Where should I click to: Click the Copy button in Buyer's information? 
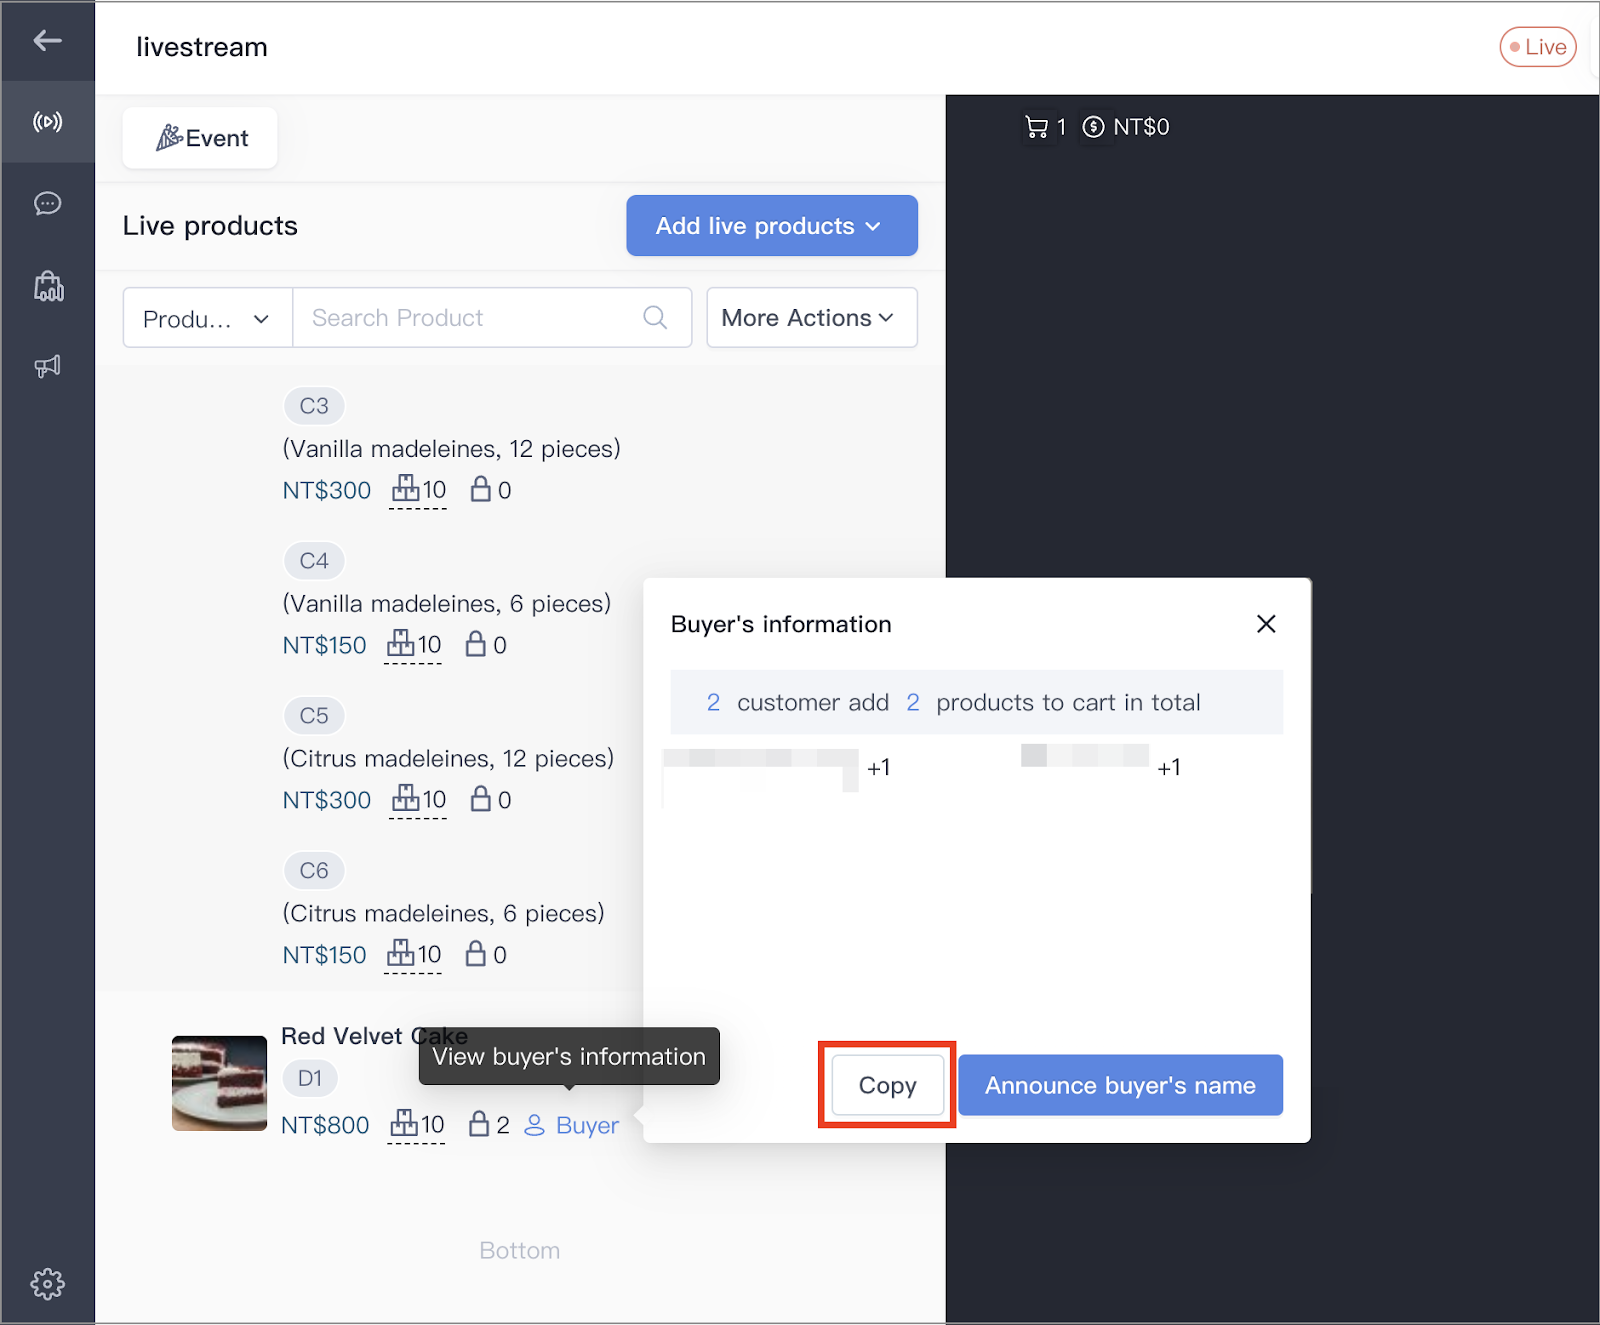pyautogui.click(x=886, y=1085)
